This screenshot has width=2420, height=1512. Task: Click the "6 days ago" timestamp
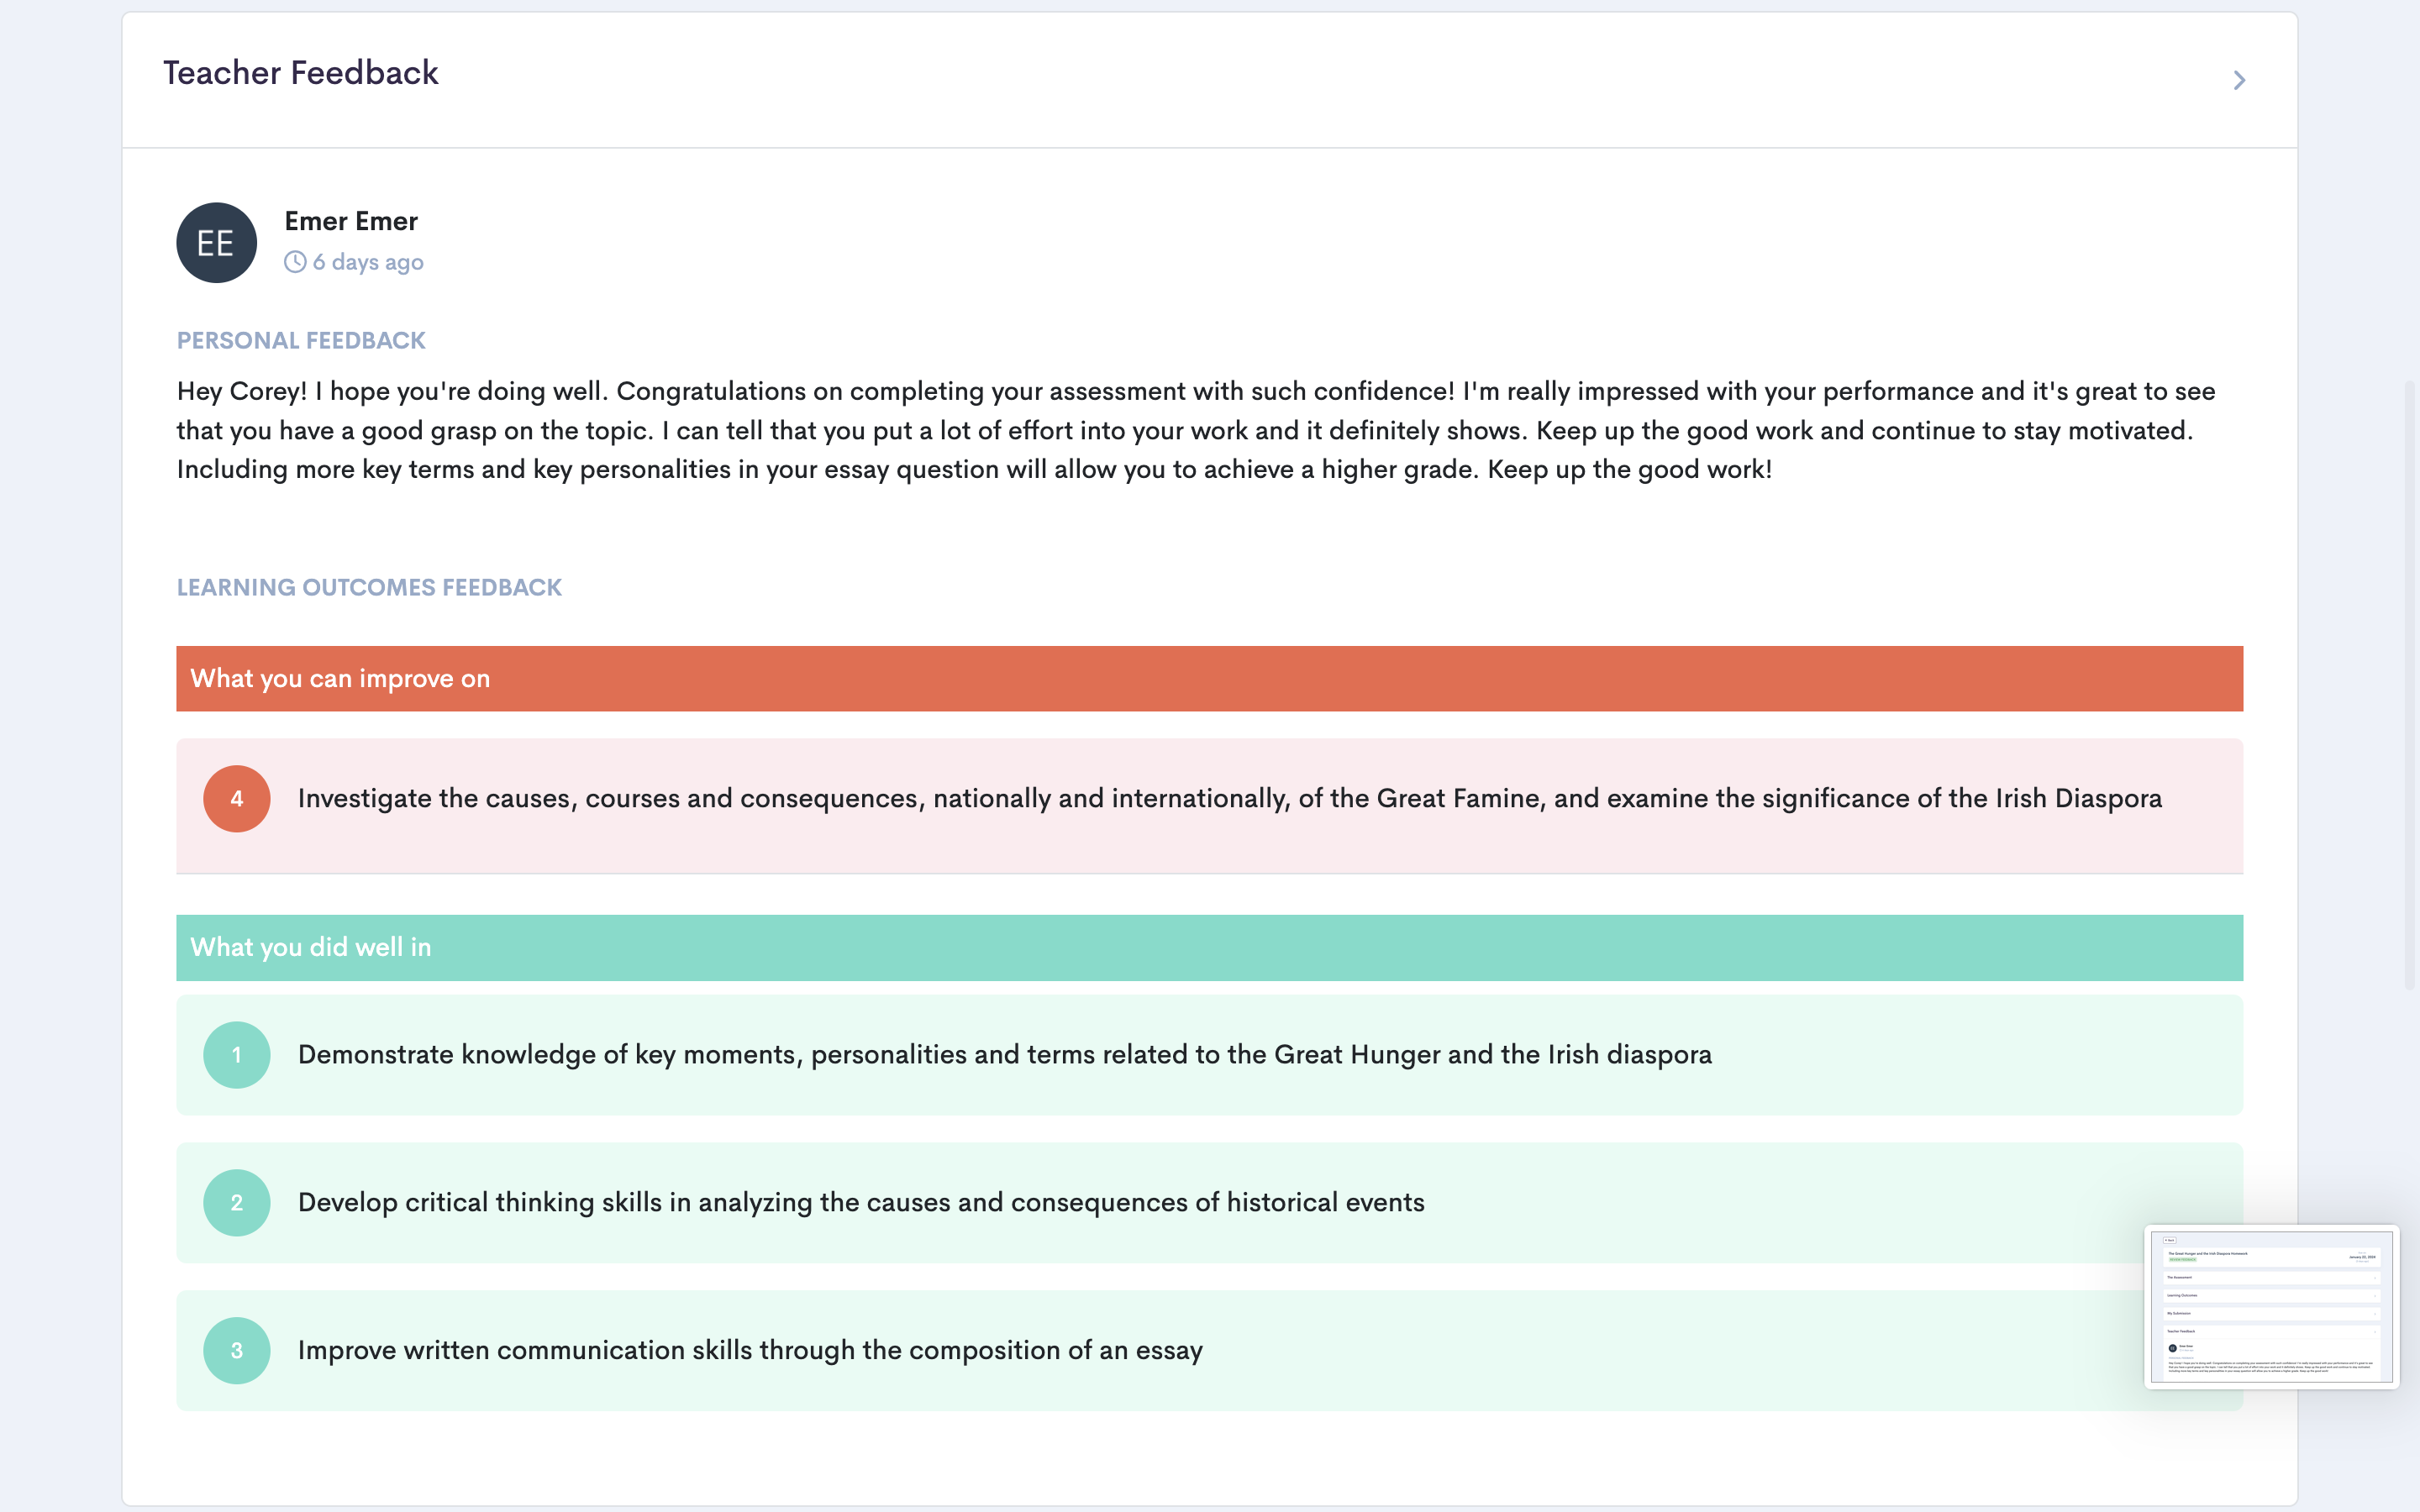(368, 262)
